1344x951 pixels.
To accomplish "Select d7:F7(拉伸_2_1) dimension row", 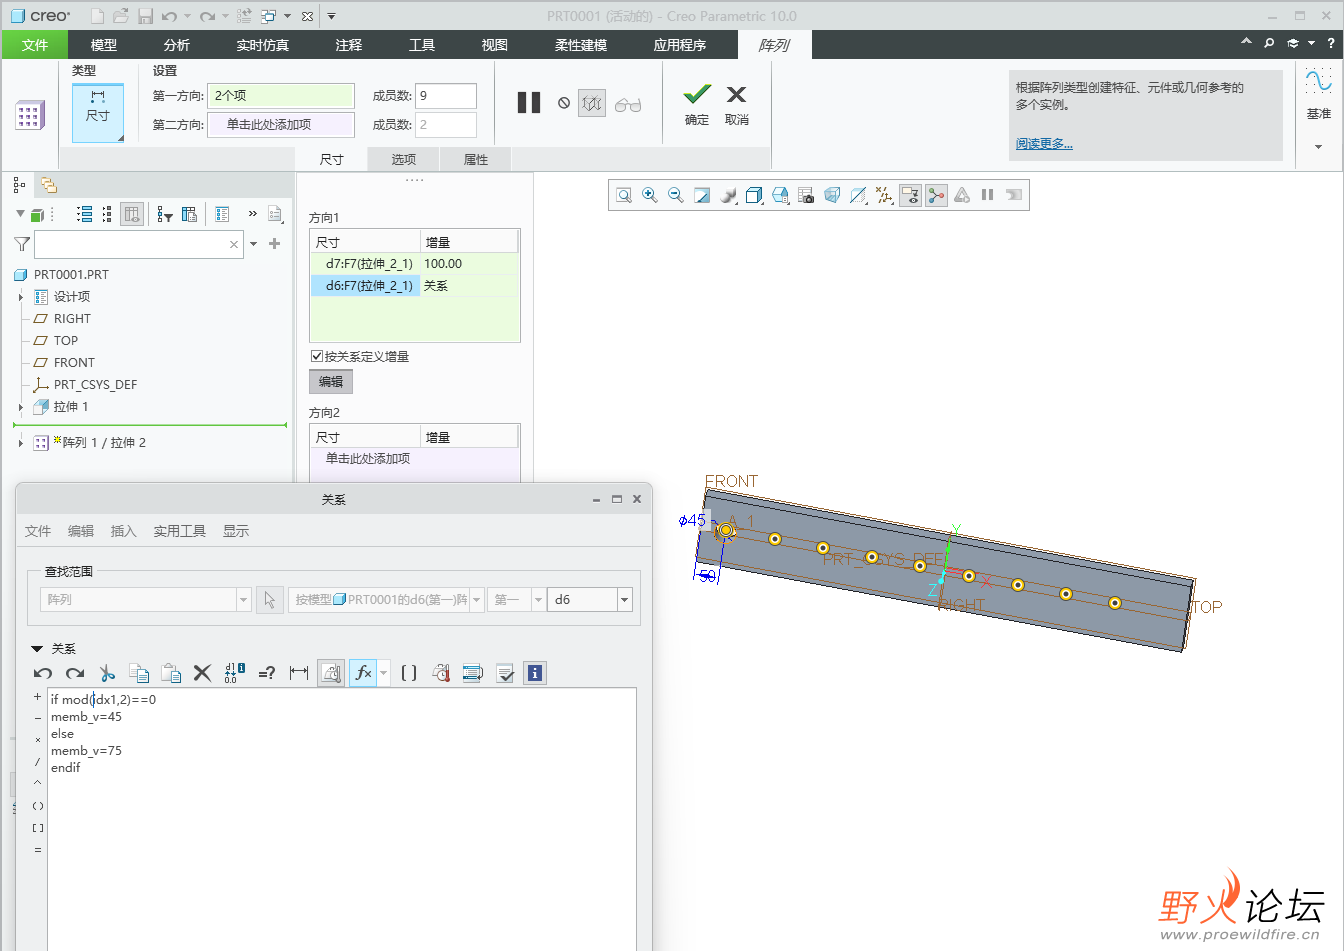I will coord(414,264).
